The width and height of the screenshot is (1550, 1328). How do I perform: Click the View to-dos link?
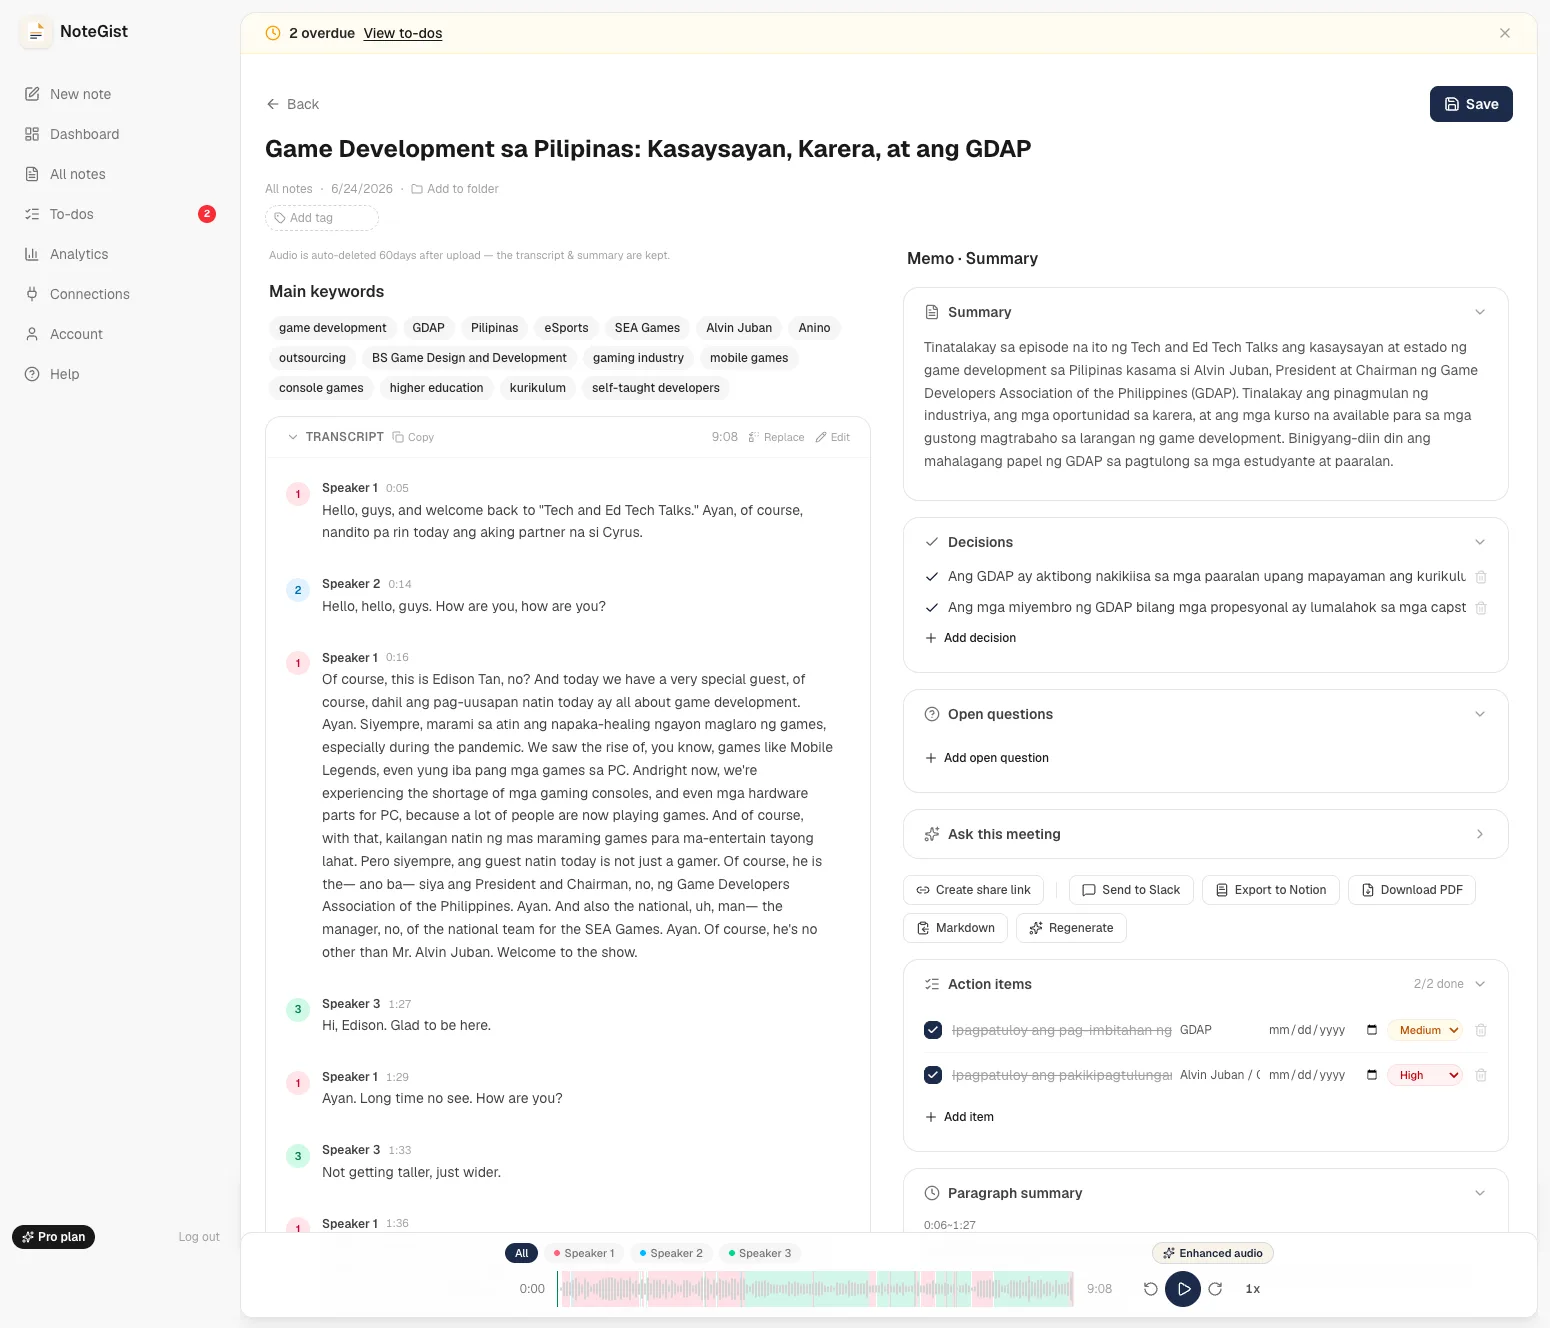(403, 33)
